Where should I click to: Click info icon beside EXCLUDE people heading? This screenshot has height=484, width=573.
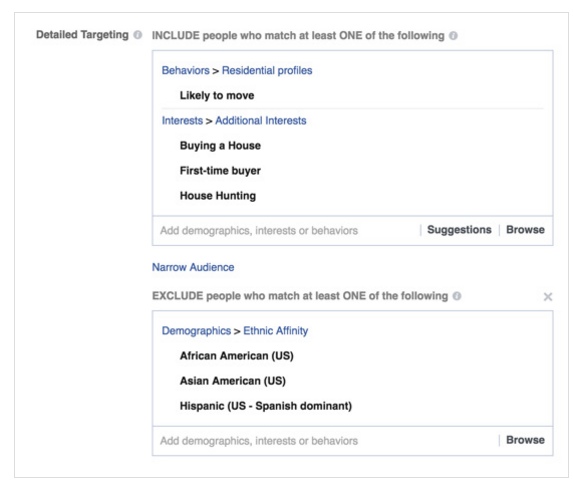(457, 296)
